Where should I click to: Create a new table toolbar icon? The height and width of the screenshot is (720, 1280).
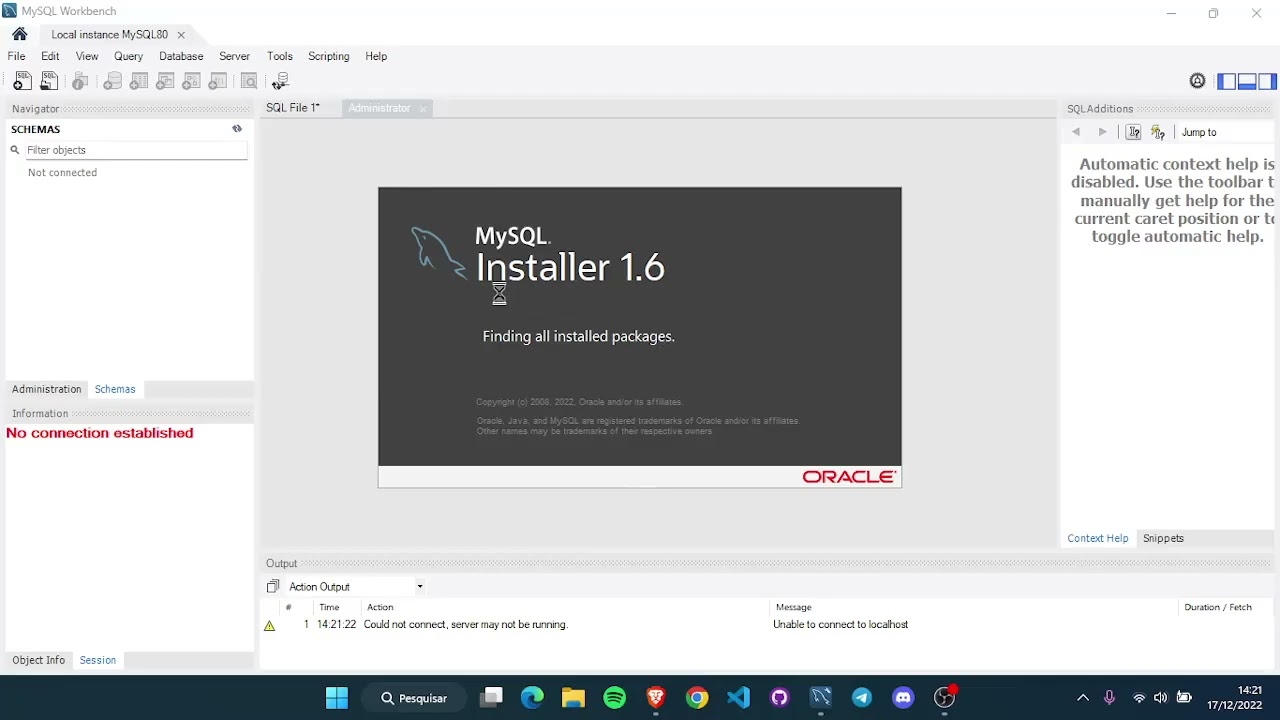[139, 81]
